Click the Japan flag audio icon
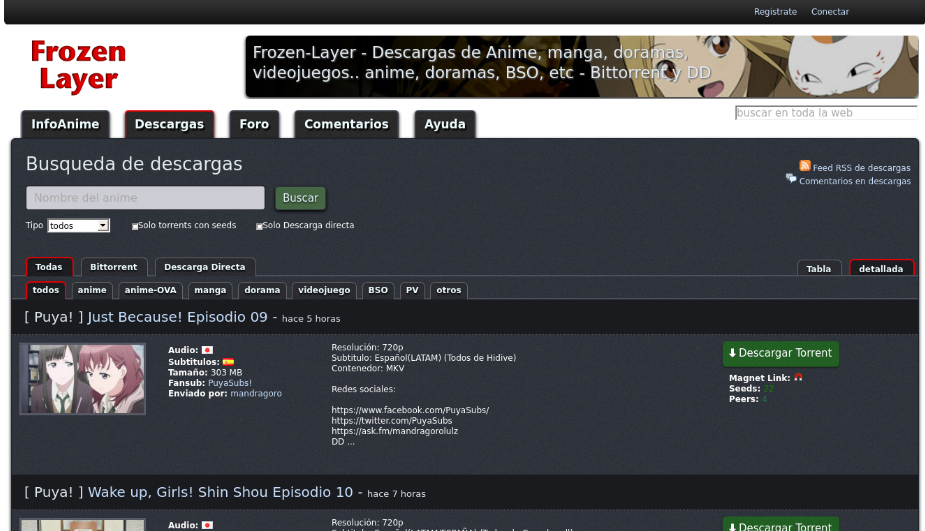 click(x=207, y=350)
